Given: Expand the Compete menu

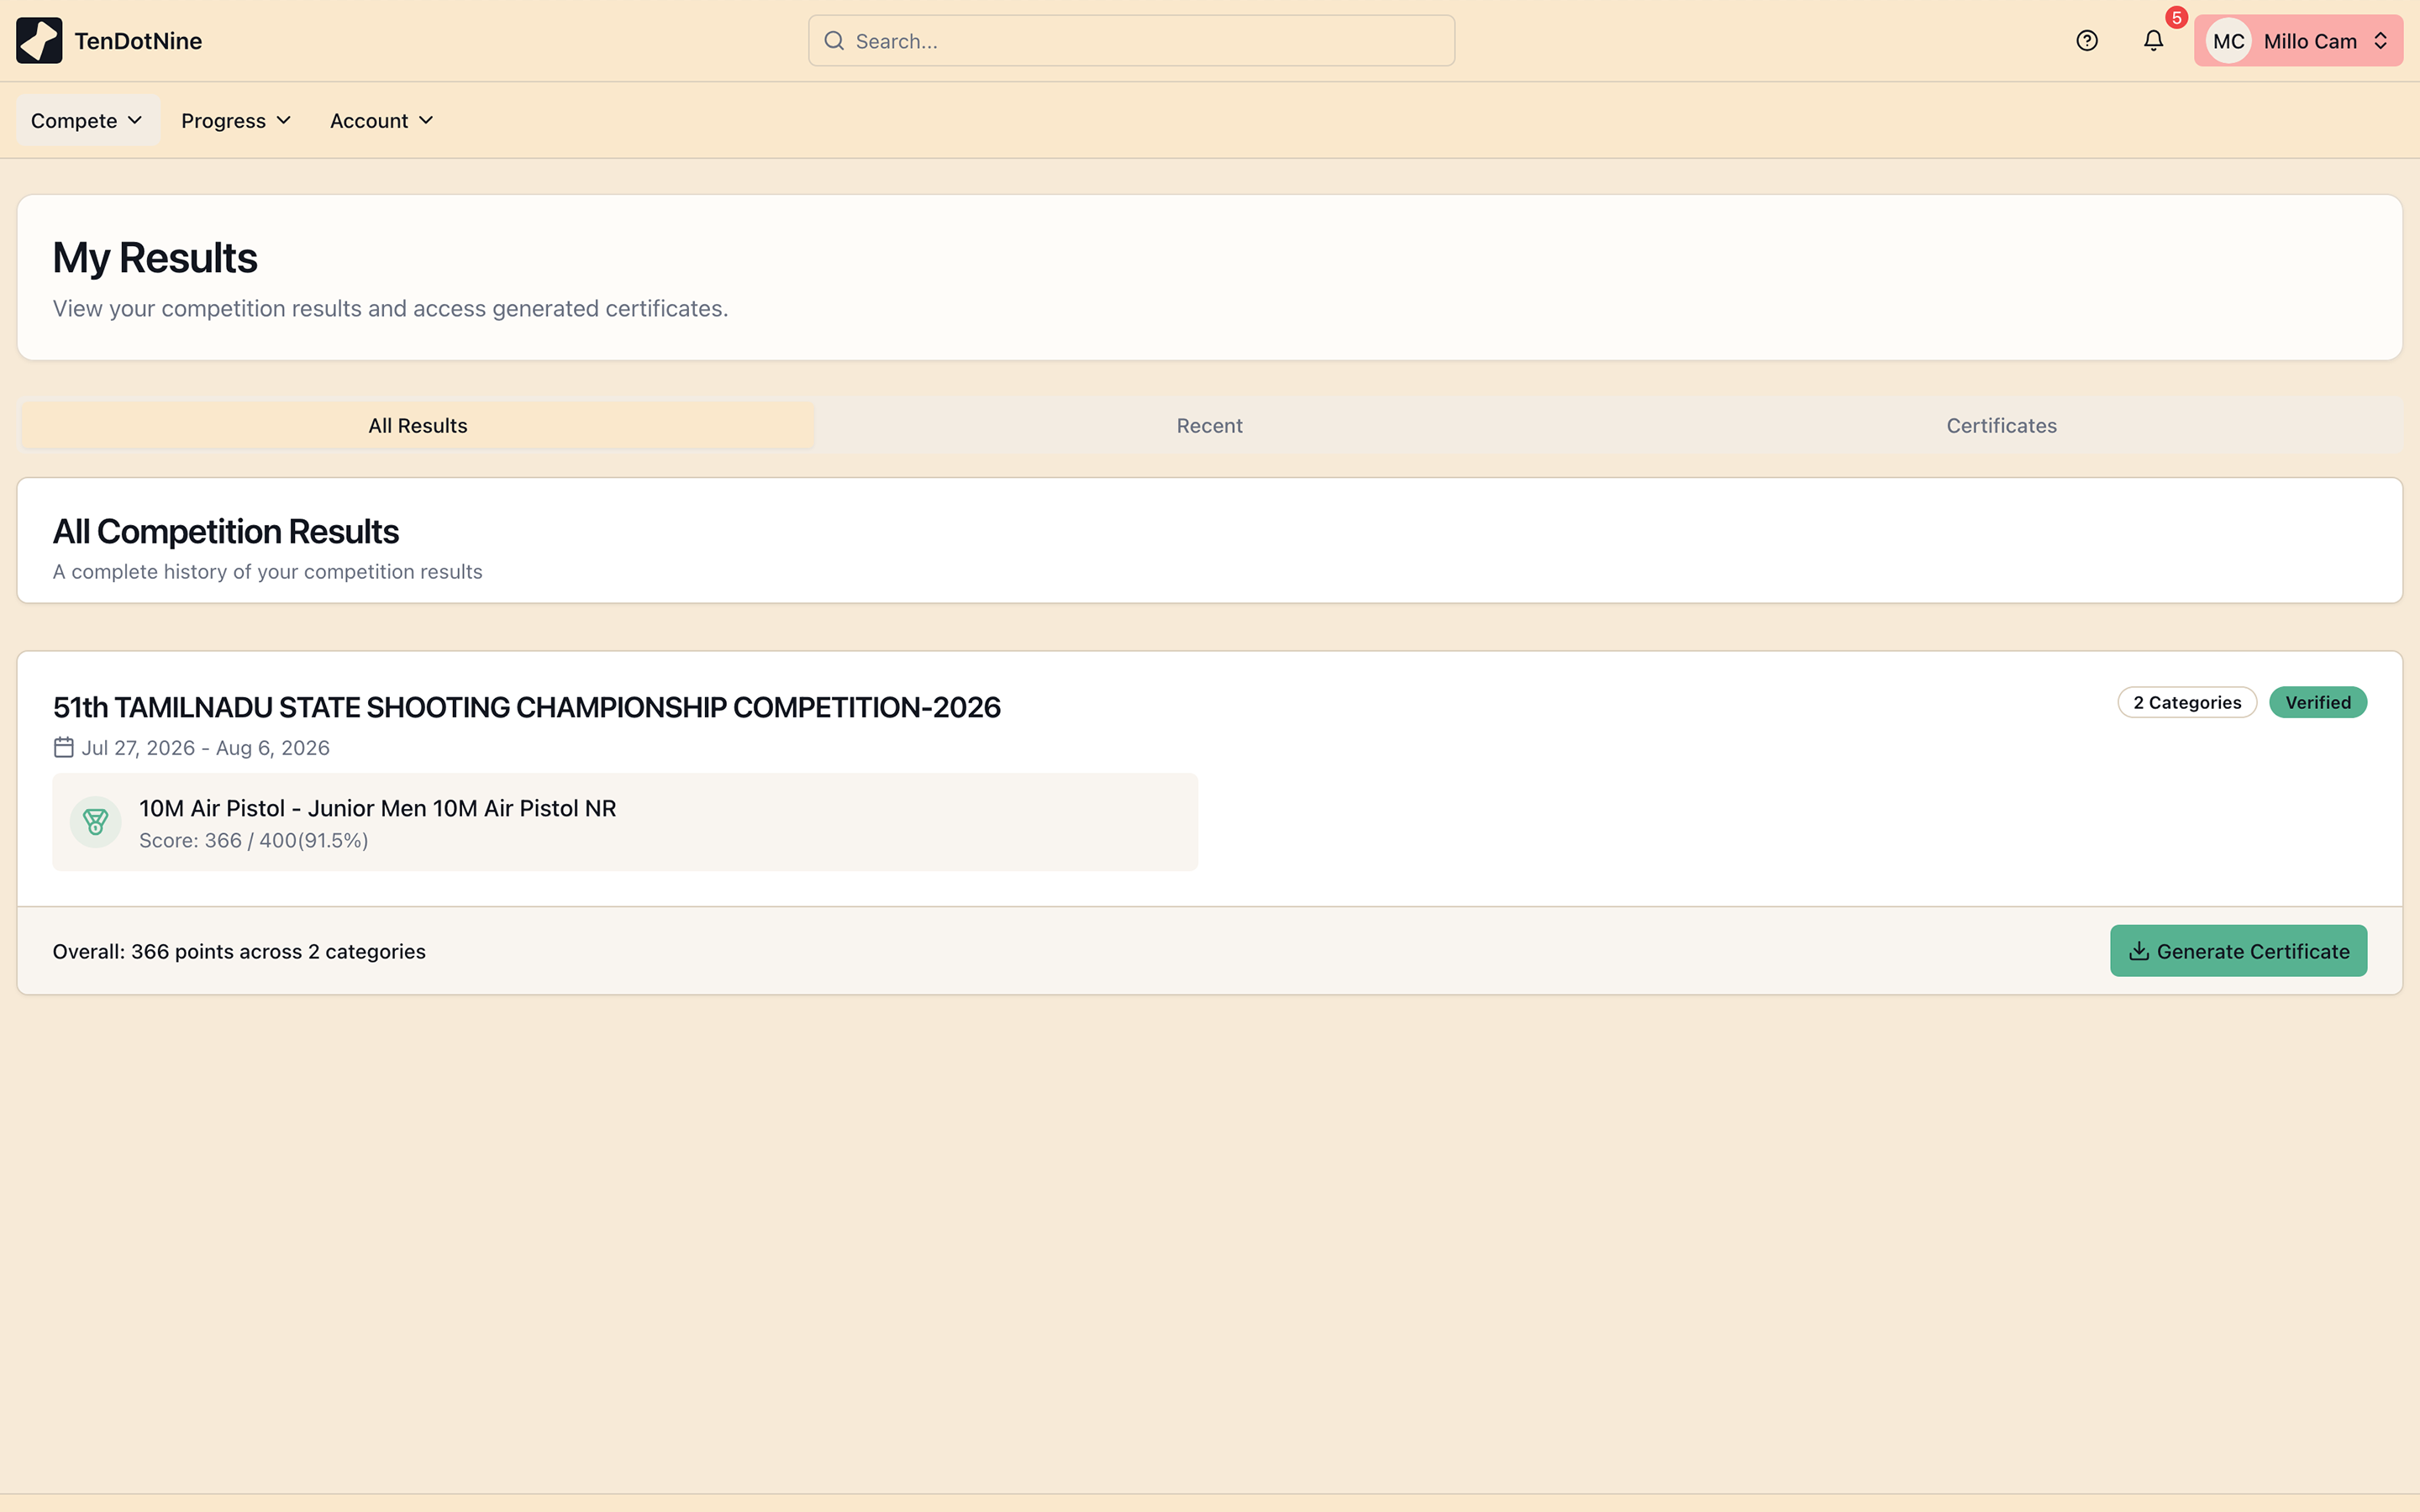Looking at the screenshot, I should pos(87,121).
